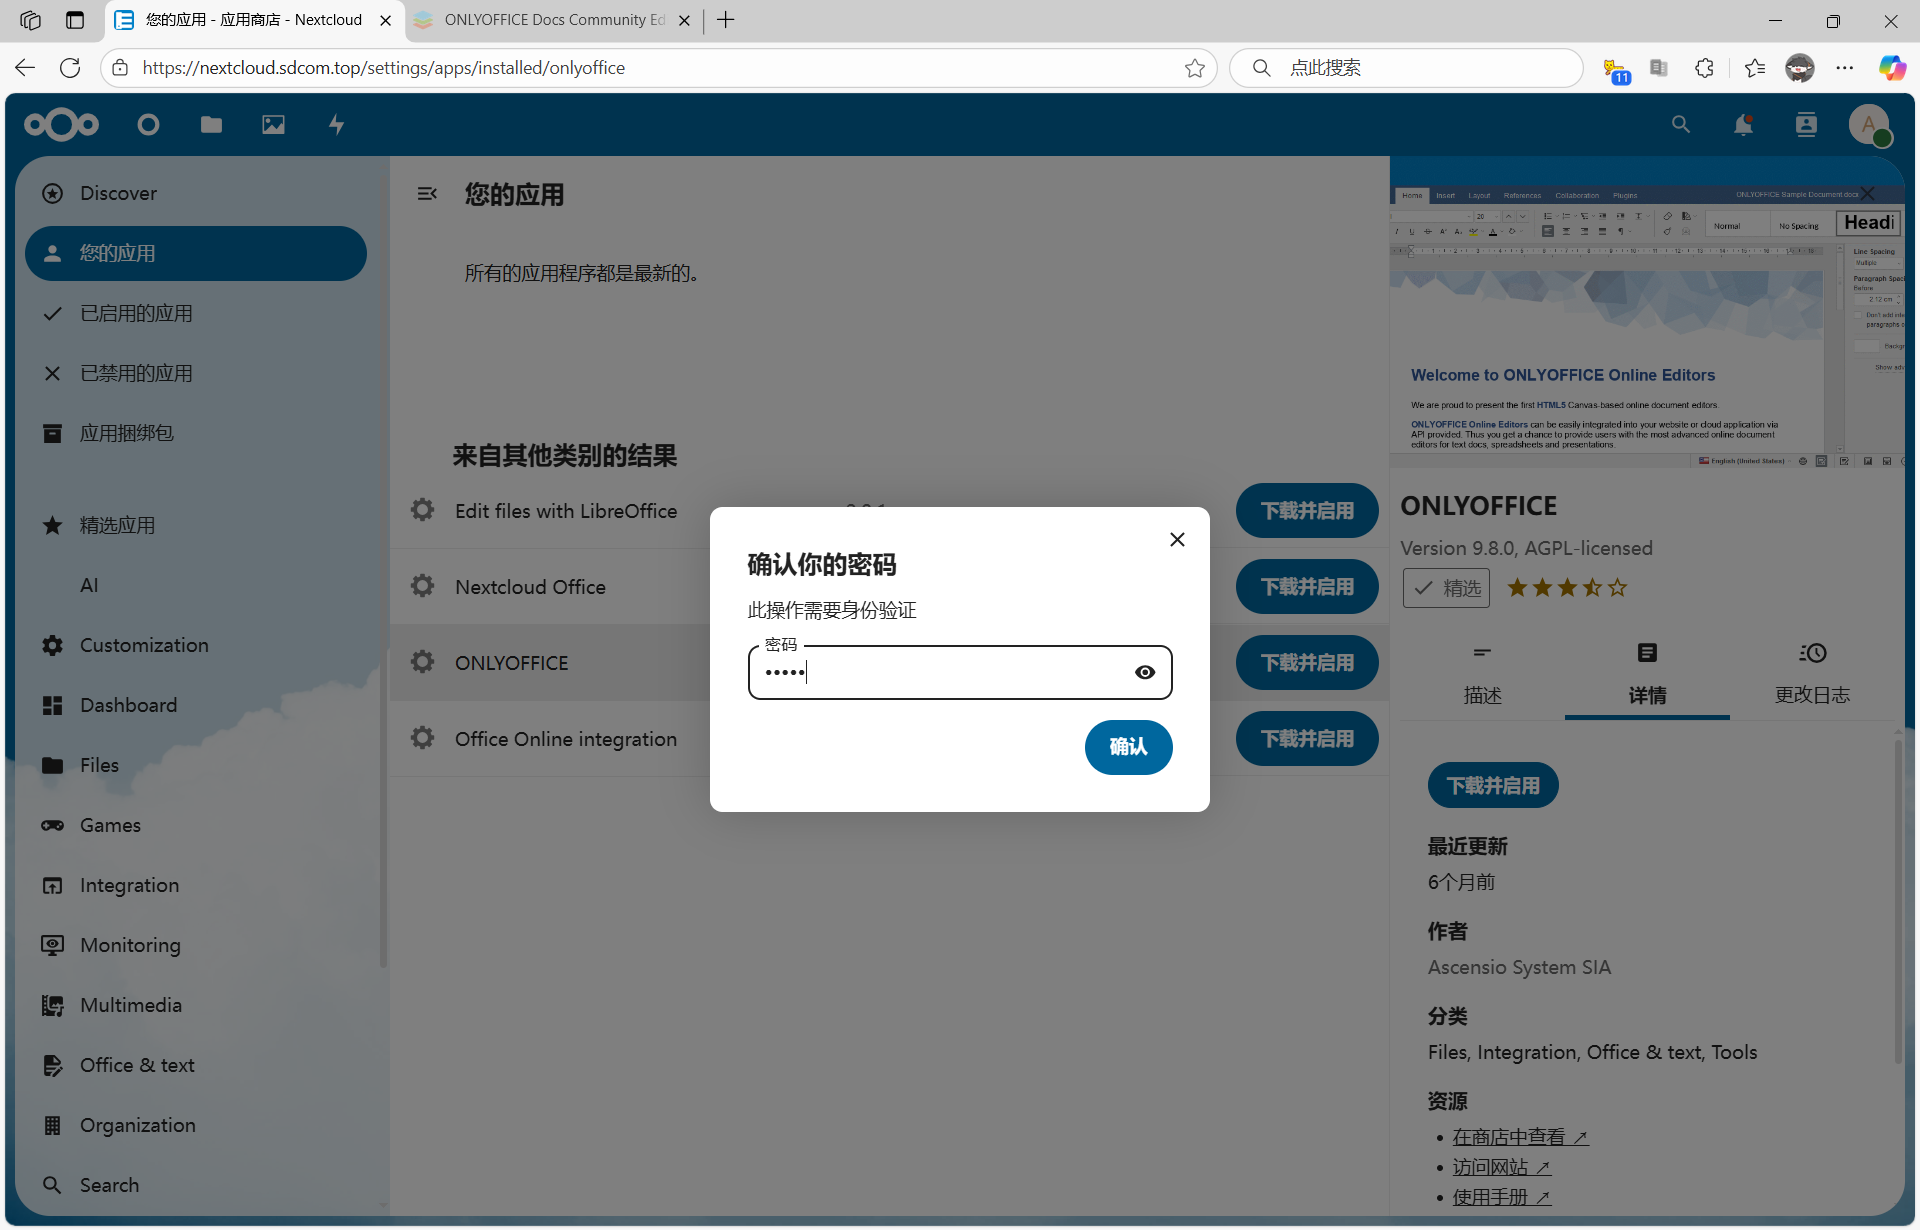This screenshot has width=1920, height=1230.
Task: Open Nextcloud Files folder icon in header
Action: (211, 125)
